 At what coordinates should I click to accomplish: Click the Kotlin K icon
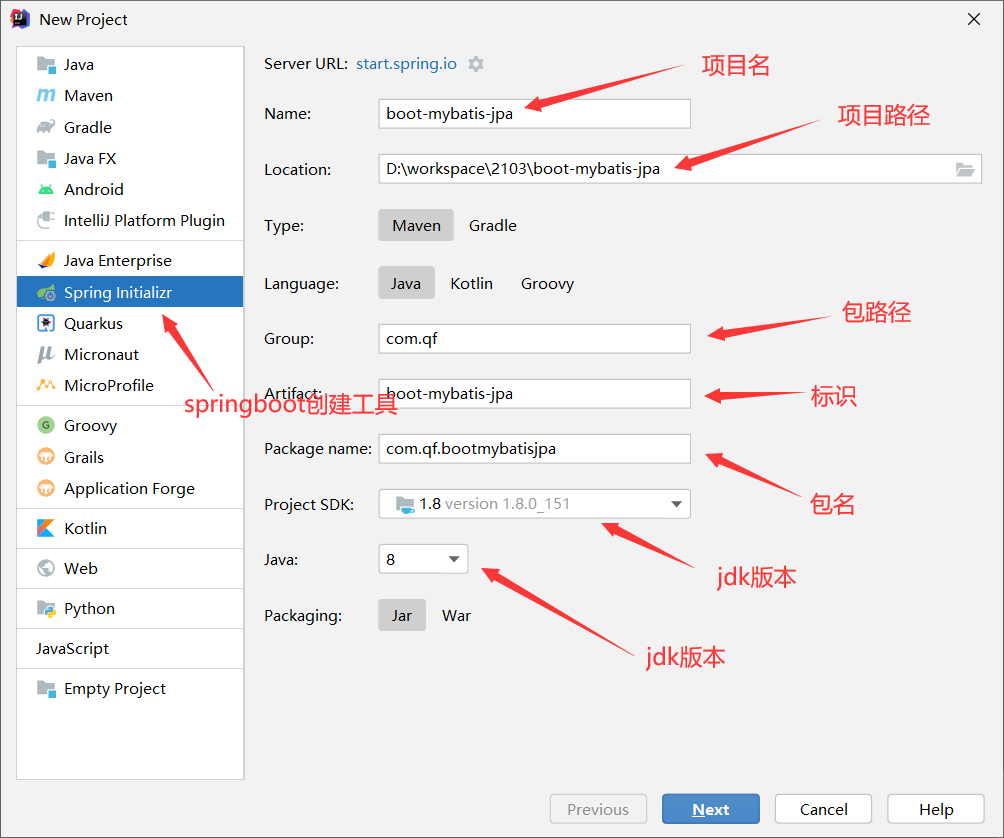[x=46, y=528]
